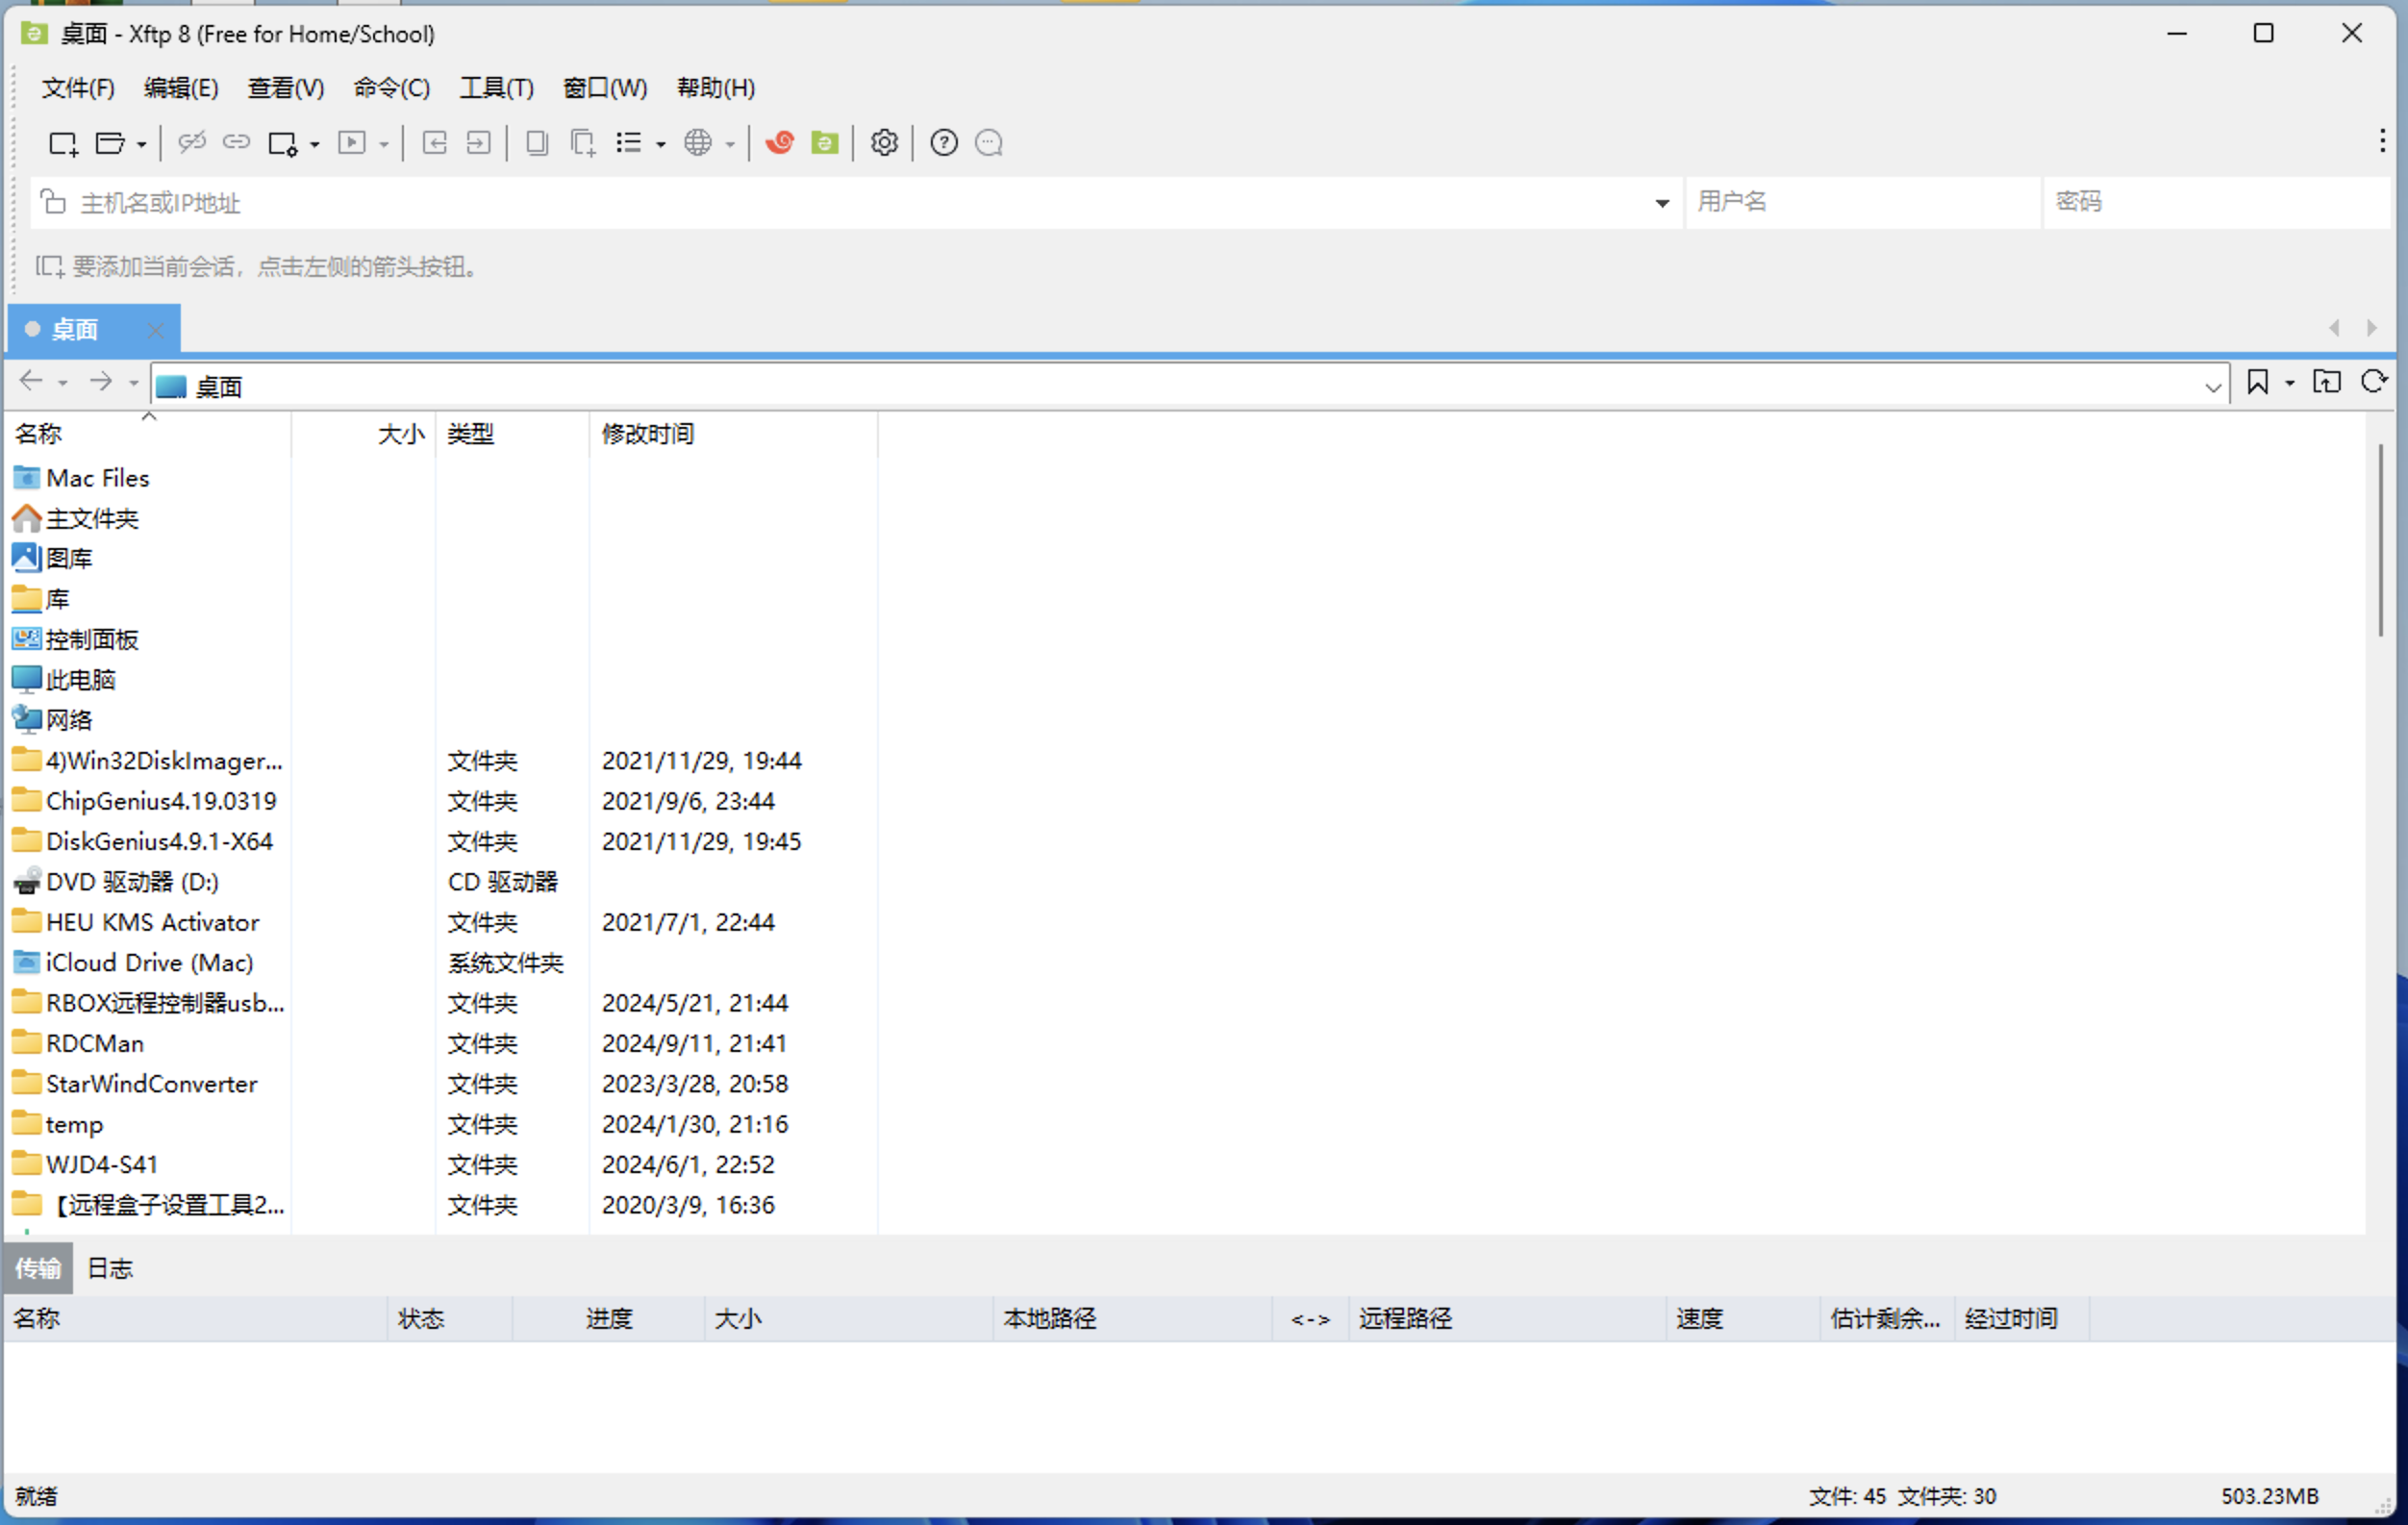This screenshot has height=1525, width=2408.
Task: Expand the bookmark dropdown arrow
Action: coord(2290,384)
